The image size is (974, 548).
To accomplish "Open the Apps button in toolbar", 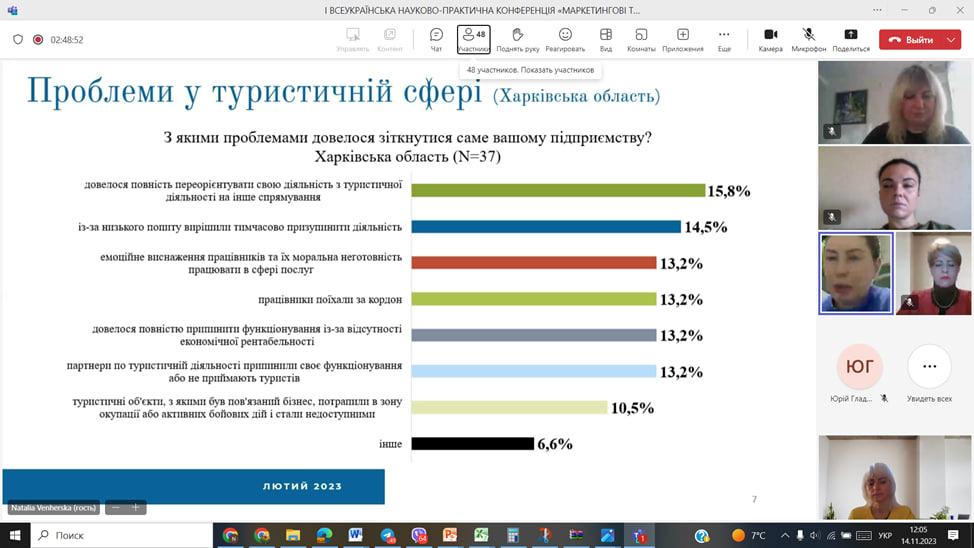I will point(683,40).
